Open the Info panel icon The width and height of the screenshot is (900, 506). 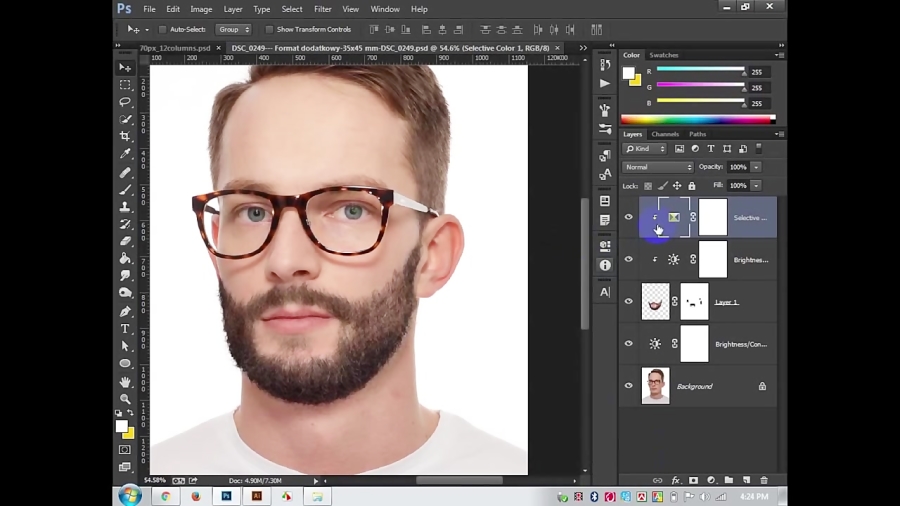click(x=605, y=266)
